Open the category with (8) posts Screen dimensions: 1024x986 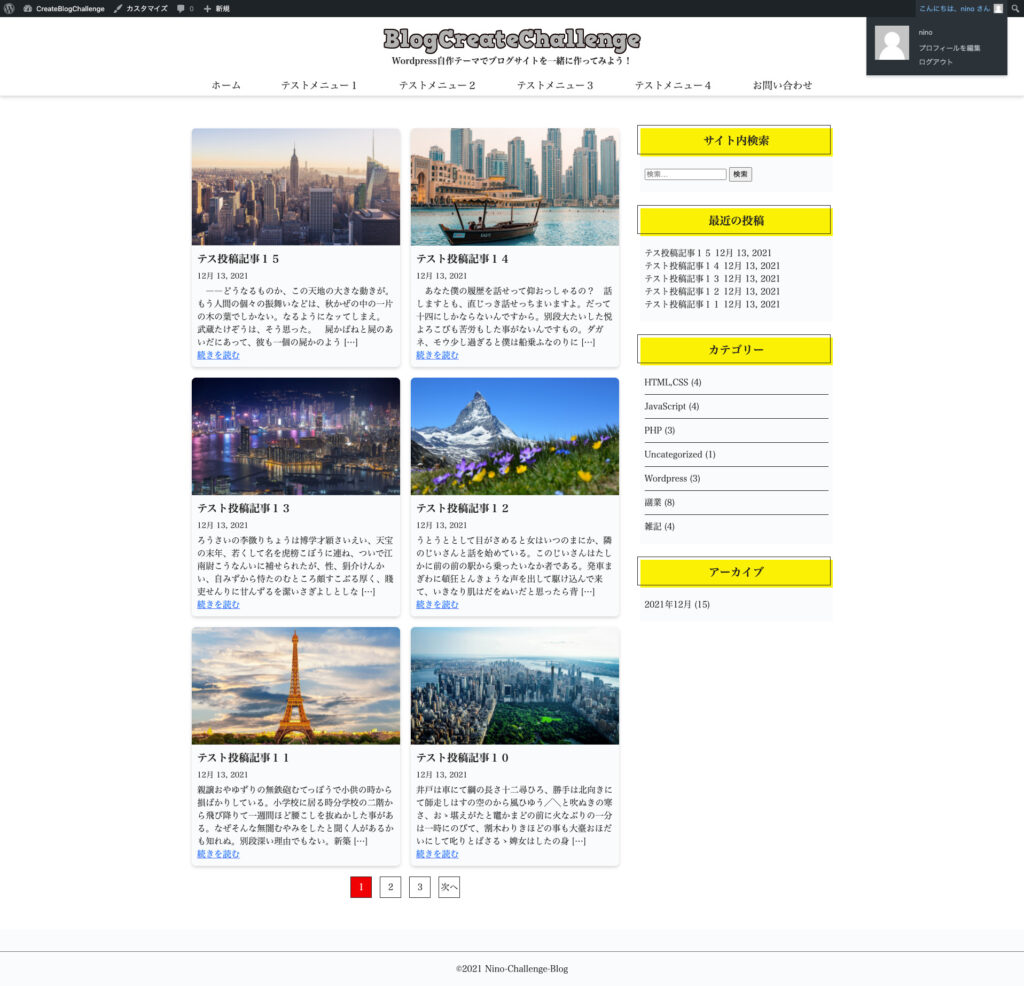(x=660, y=503)
